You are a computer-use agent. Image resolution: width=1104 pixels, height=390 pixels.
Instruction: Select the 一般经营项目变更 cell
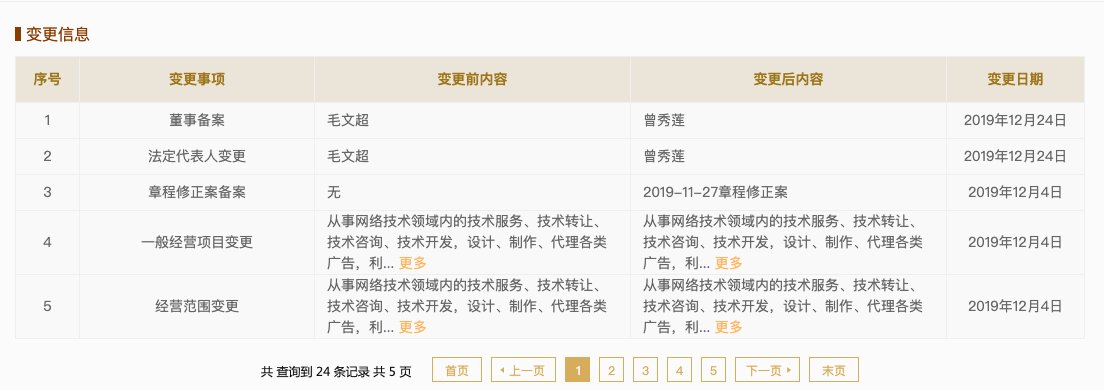196,242
